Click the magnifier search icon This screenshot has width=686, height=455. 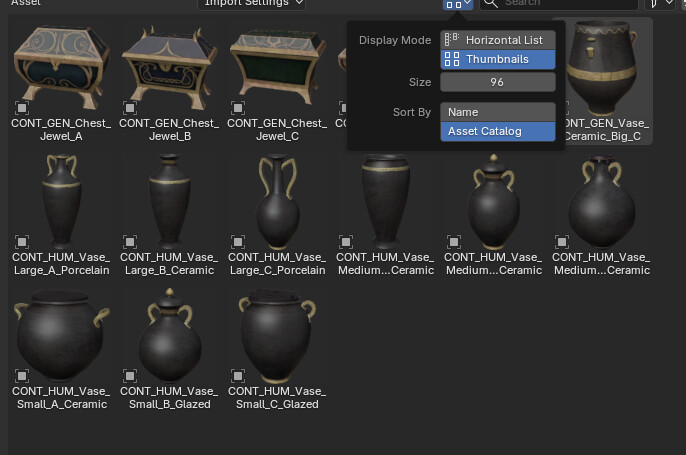(x=491, y=3)
